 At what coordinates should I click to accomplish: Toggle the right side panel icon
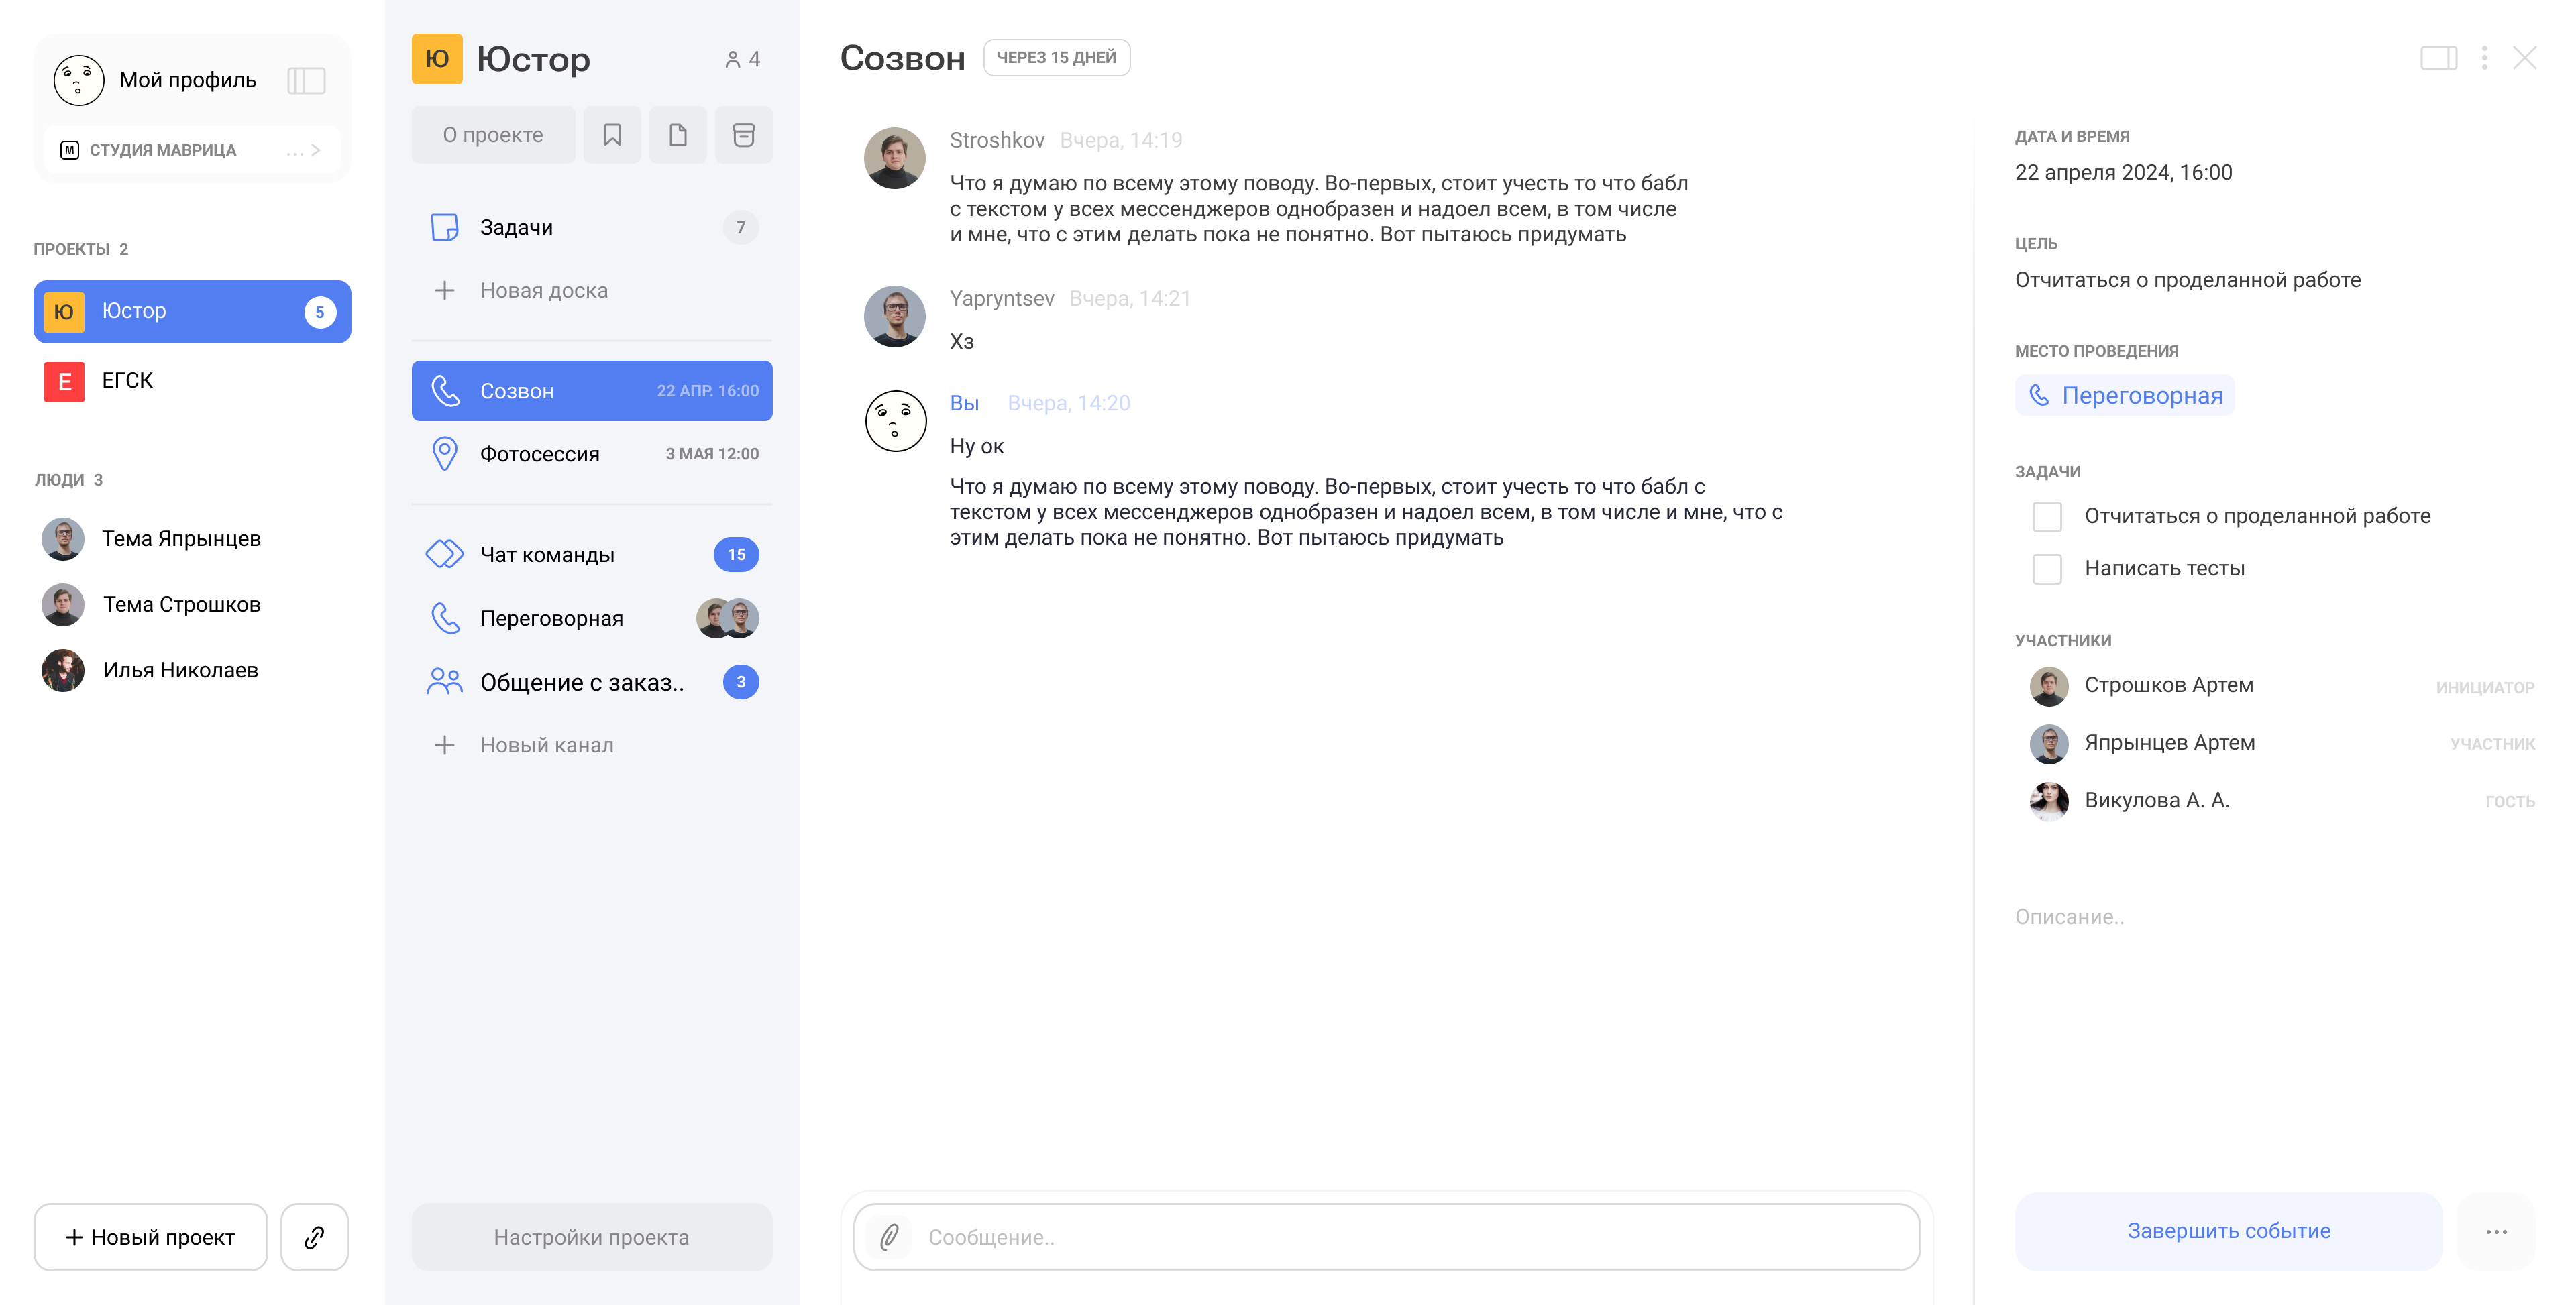pyautogui.click(x=2438, y=58)
